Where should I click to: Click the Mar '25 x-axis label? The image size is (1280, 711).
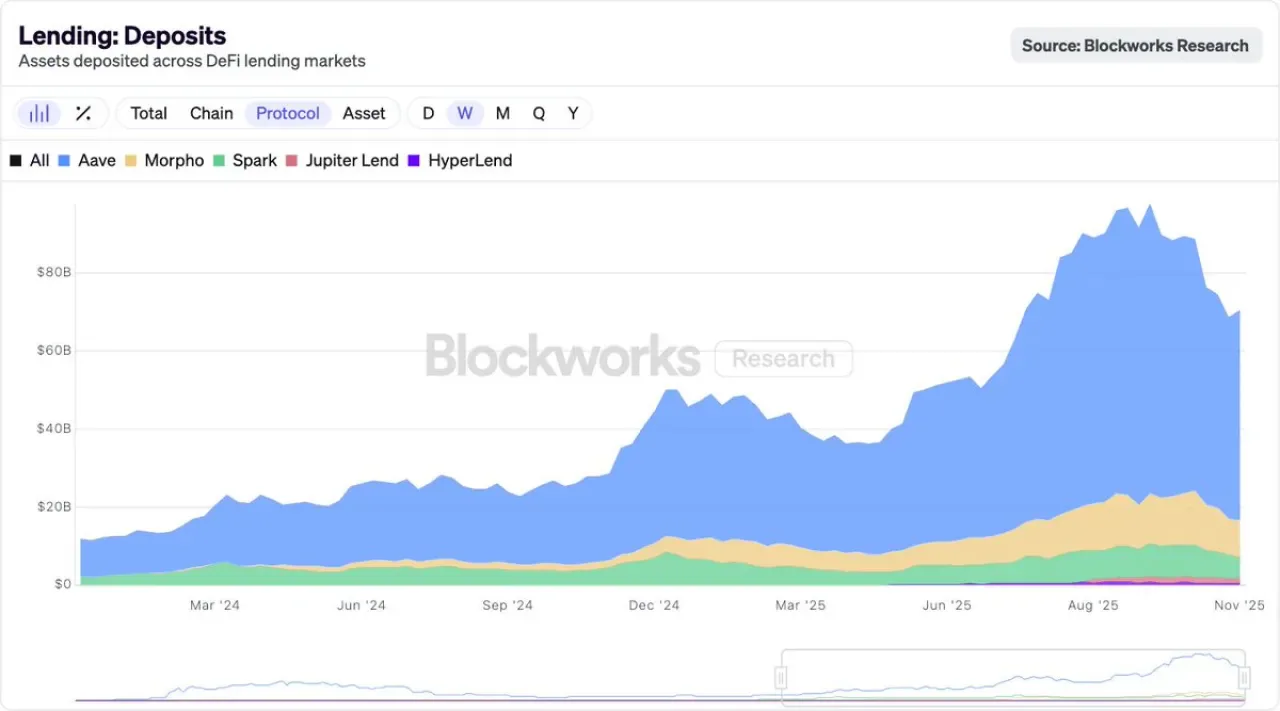801,605
